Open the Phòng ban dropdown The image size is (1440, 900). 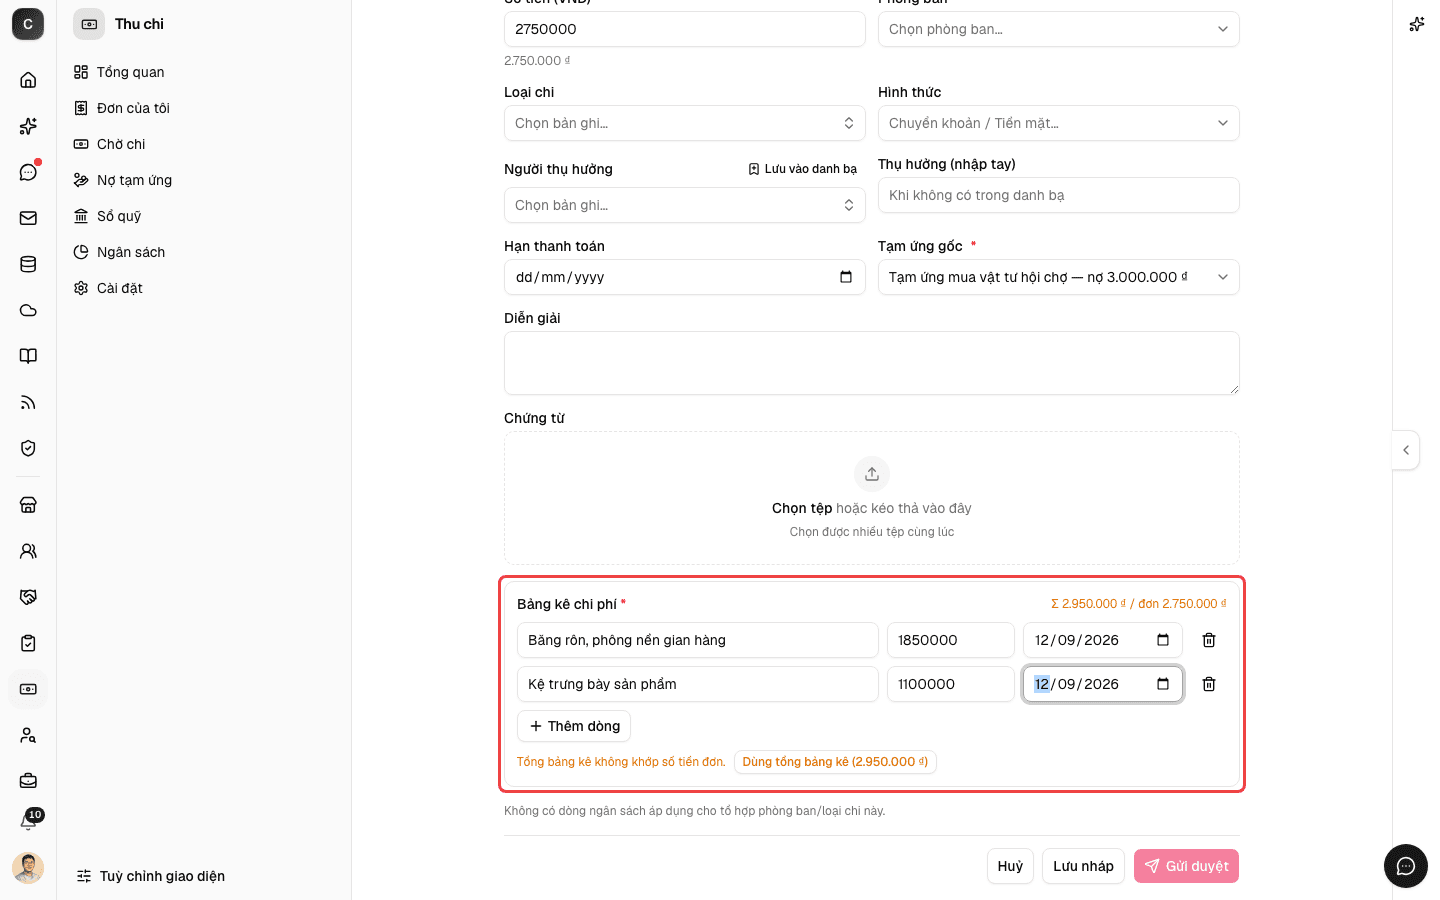(1059, 29)
